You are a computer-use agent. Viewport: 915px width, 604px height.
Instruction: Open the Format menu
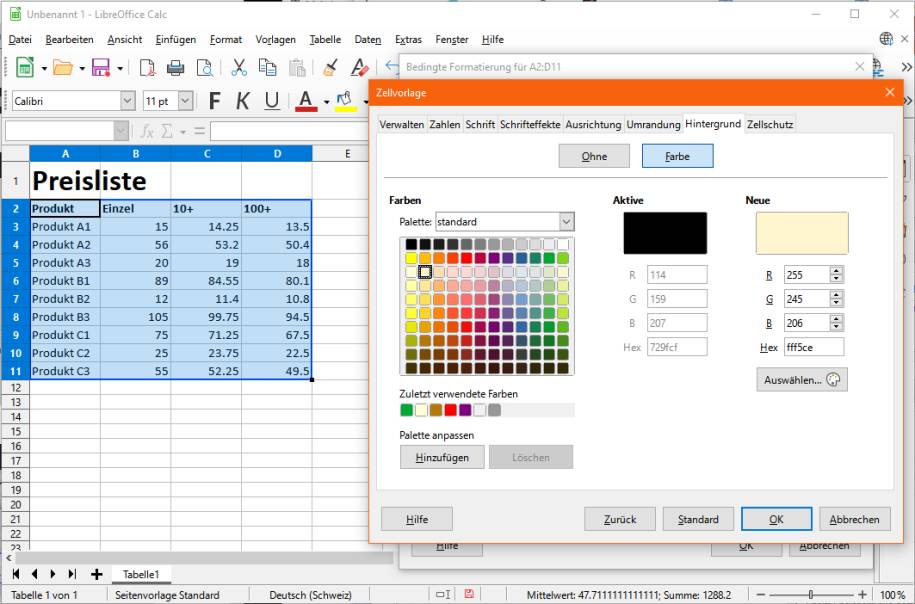pos(225,40)
